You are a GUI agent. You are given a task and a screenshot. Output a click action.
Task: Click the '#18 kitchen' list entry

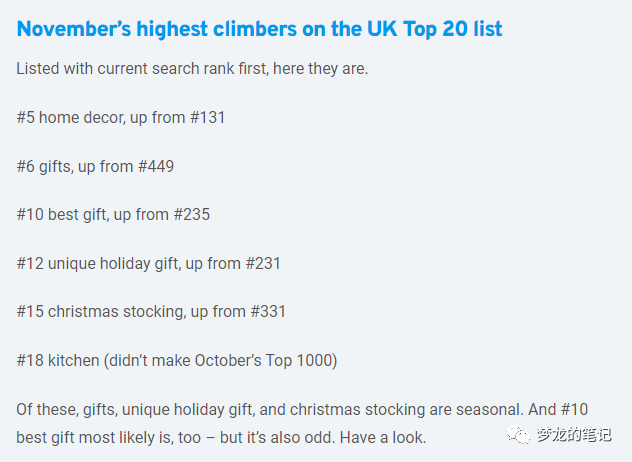click(177, 360)
